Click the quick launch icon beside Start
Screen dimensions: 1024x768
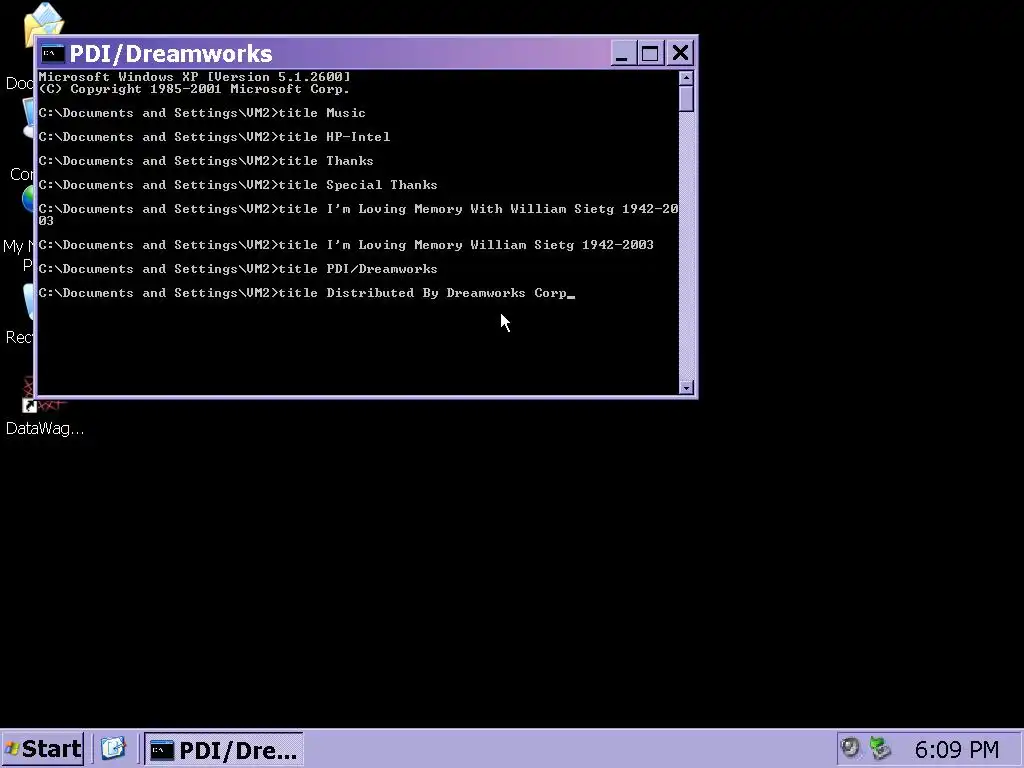click(x=113, y=748)
